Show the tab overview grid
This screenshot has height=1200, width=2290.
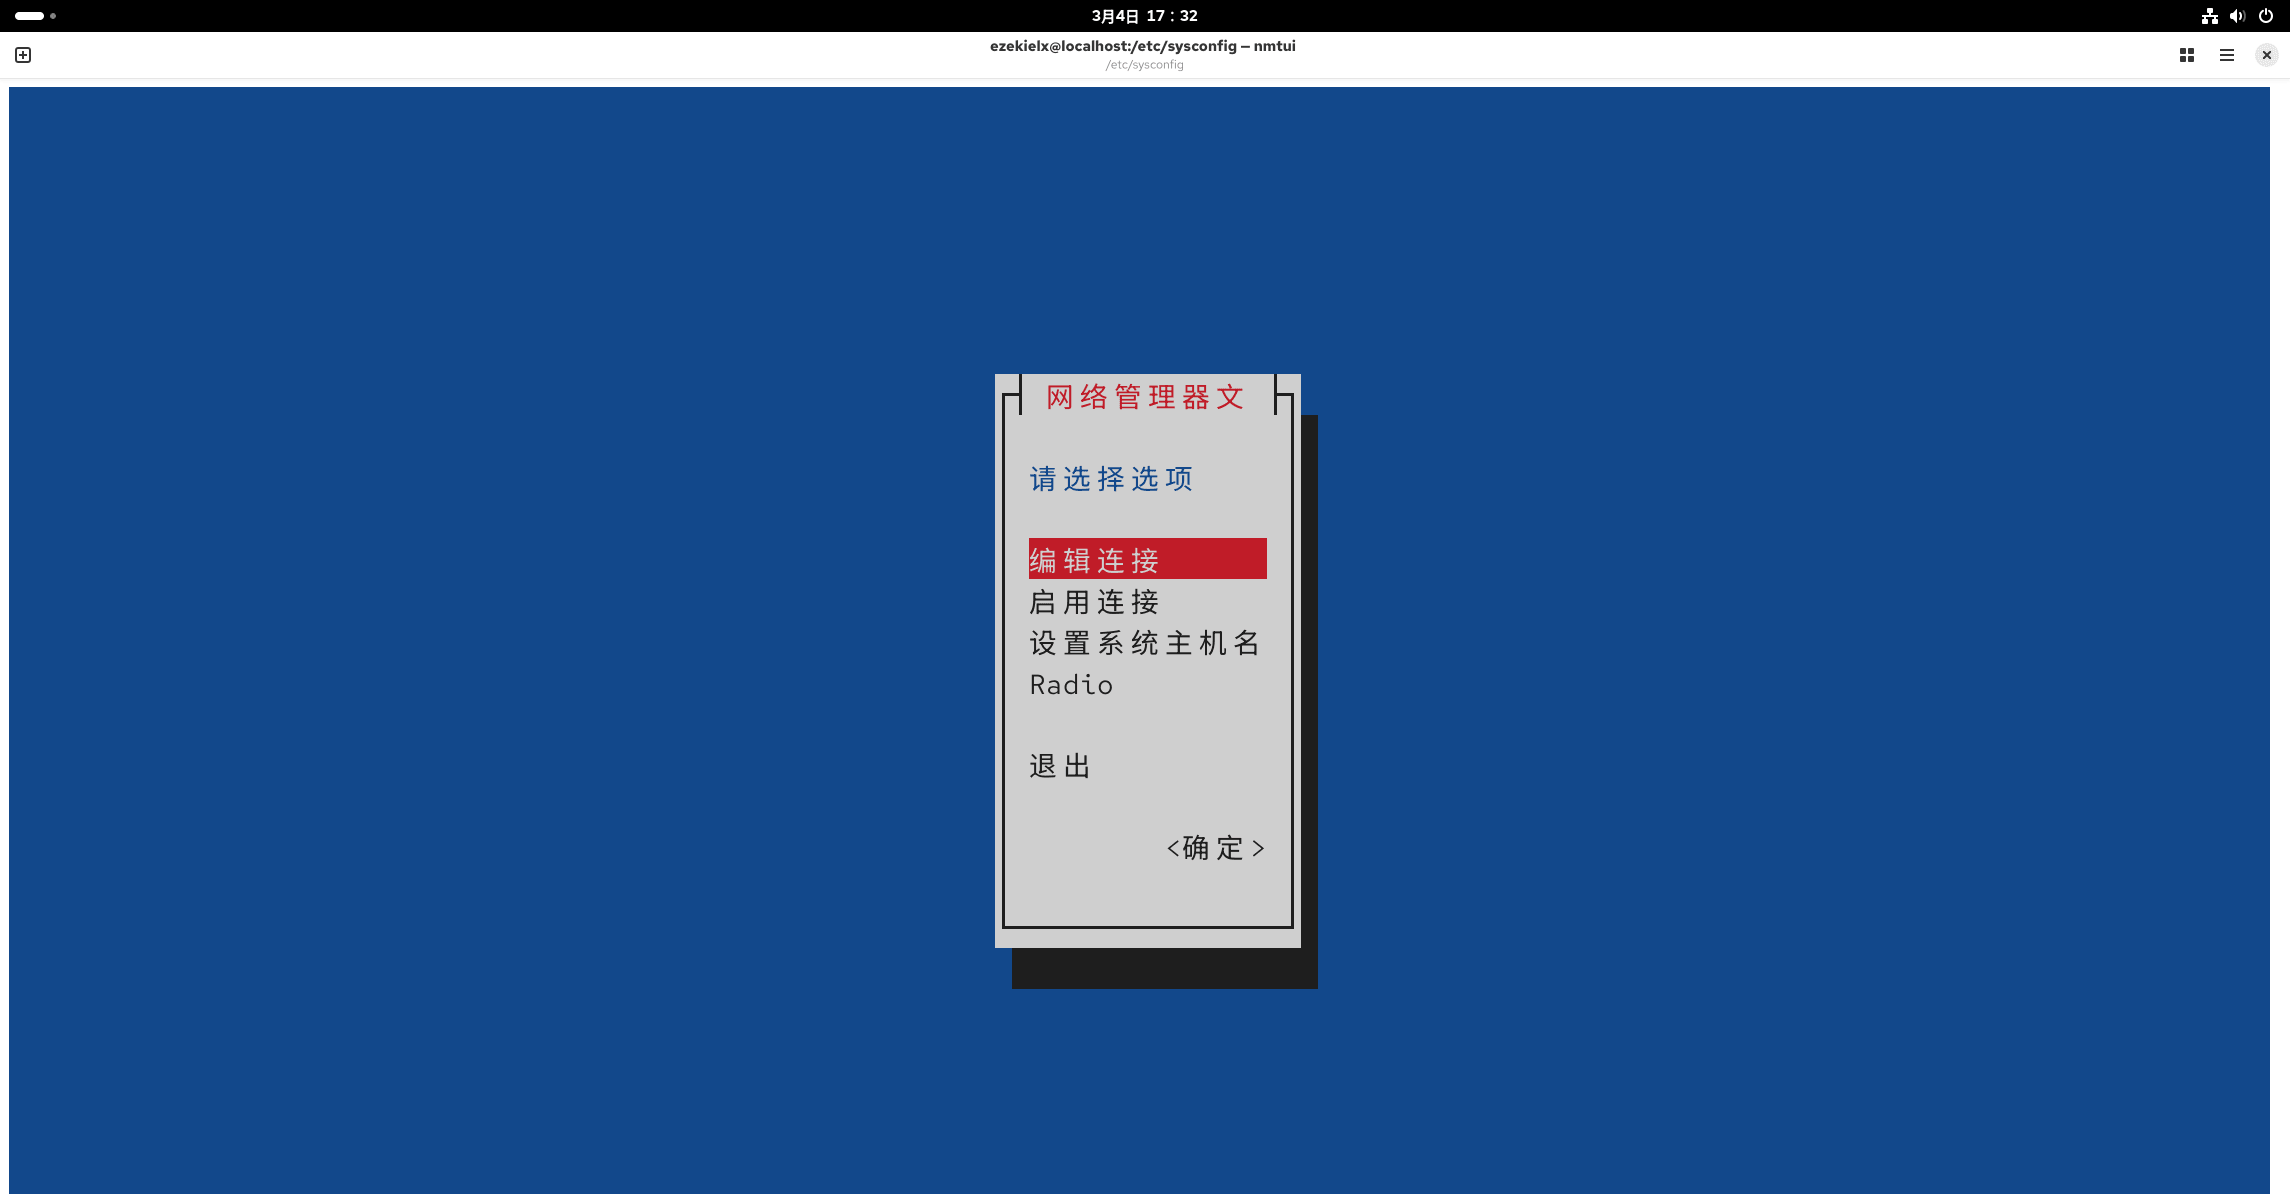(x=2186, y=55)
